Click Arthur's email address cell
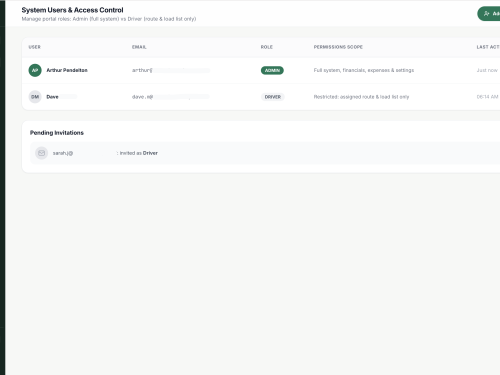 click(x=171, y=70)
